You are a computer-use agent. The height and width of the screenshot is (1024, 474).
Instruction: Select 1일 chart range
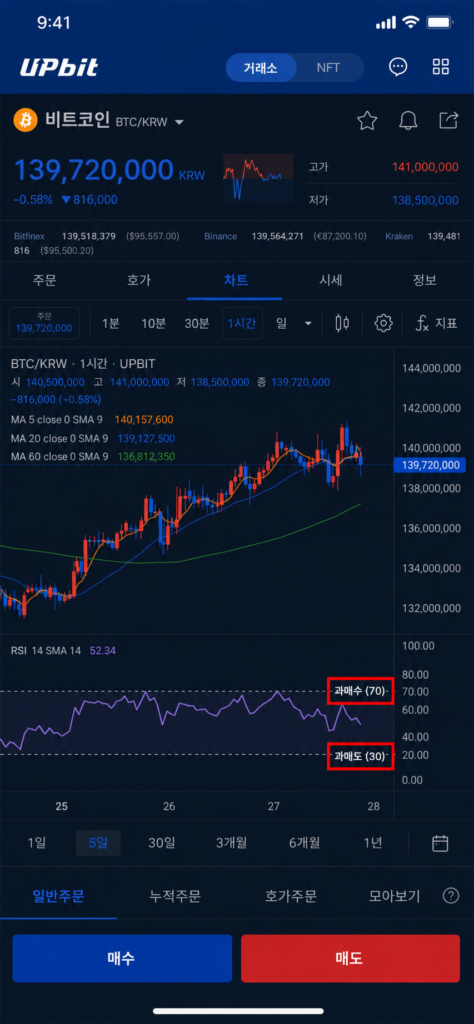click(x=37, y=842)
